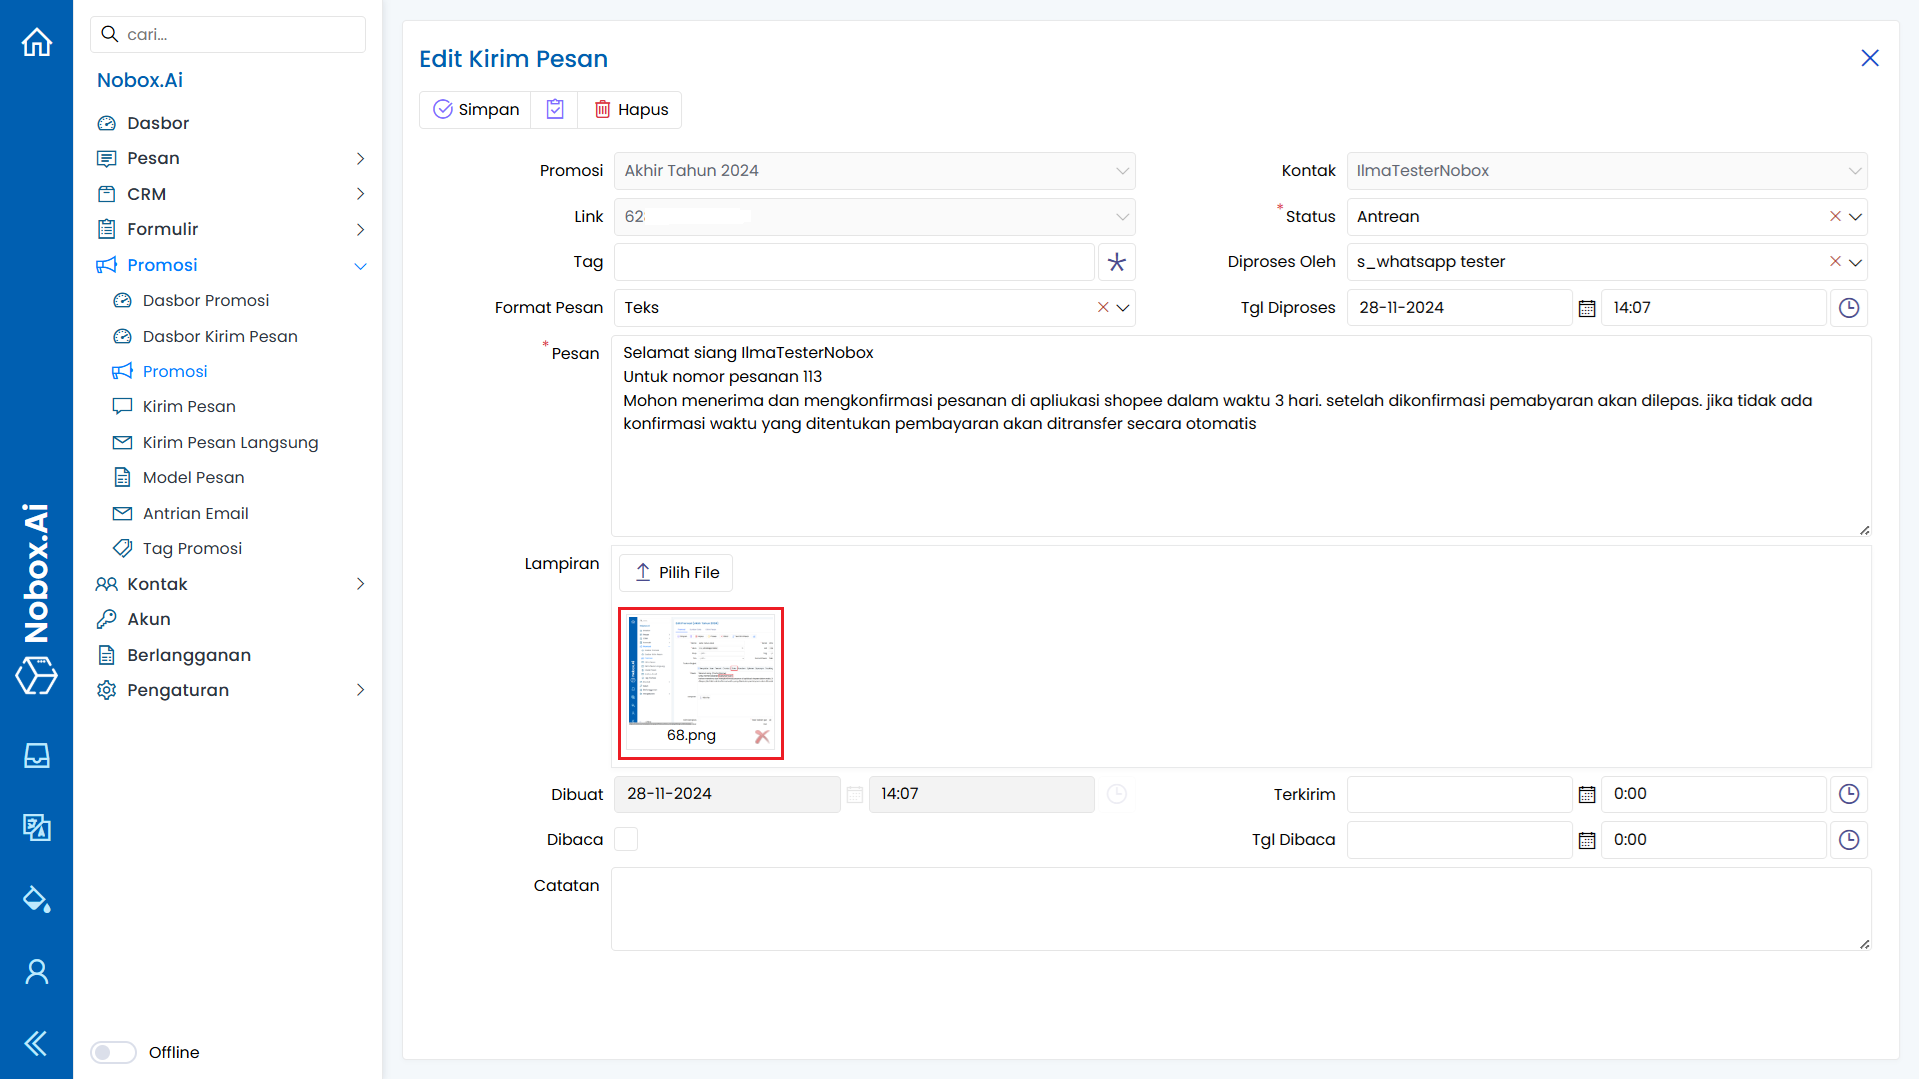Remove the 68.png attachment

tap(762, 736)
